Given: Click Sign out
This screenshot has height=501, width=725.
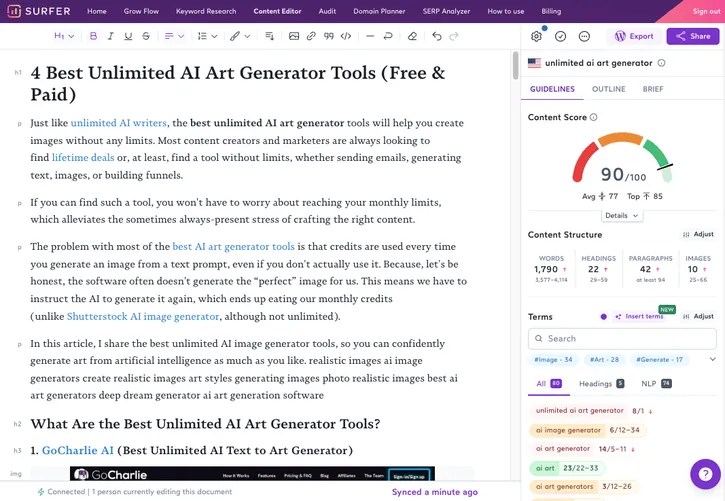Looking at the screenshot, I should (x=706, y=11).
